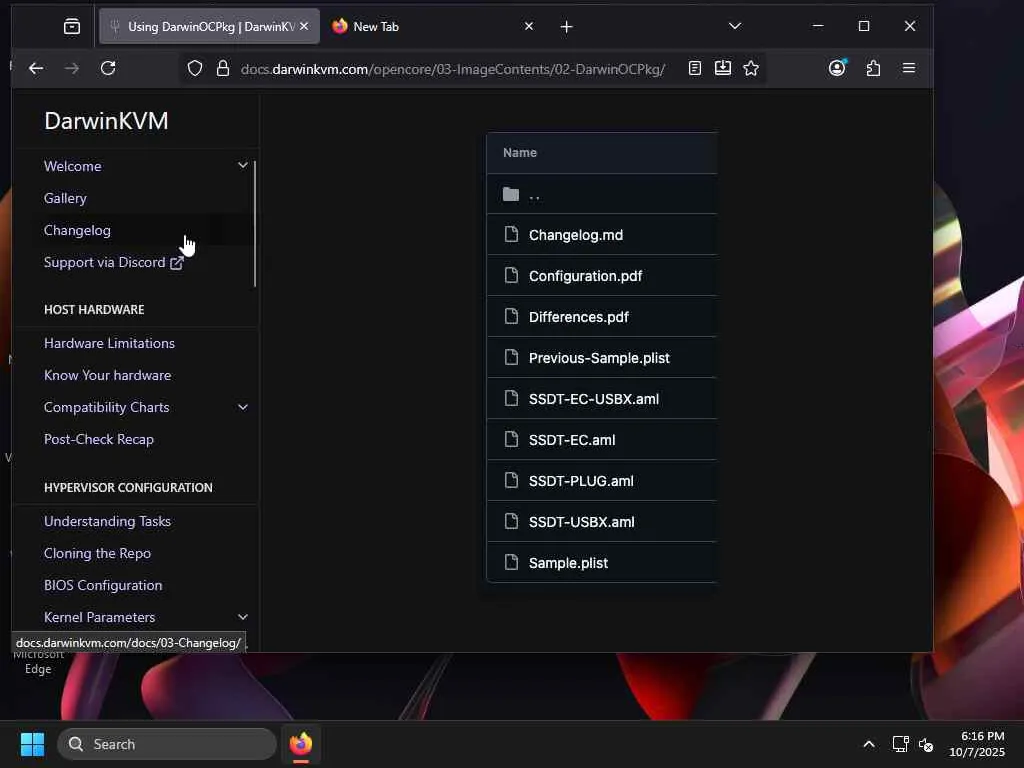
Task: Click Previous-Sample.plist file icon
Action: click(511, 357)
